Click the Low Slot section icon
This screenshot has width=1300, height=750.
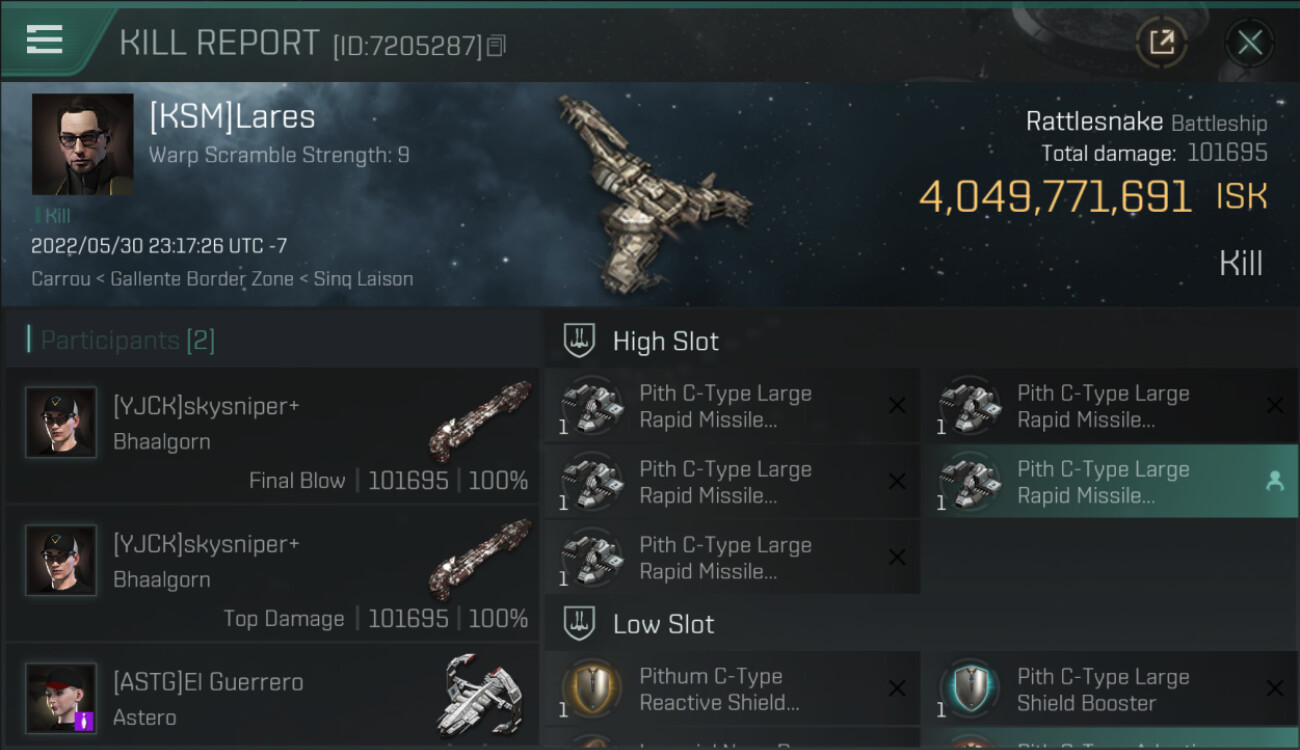pyautogui.click(x=579, y=624)
